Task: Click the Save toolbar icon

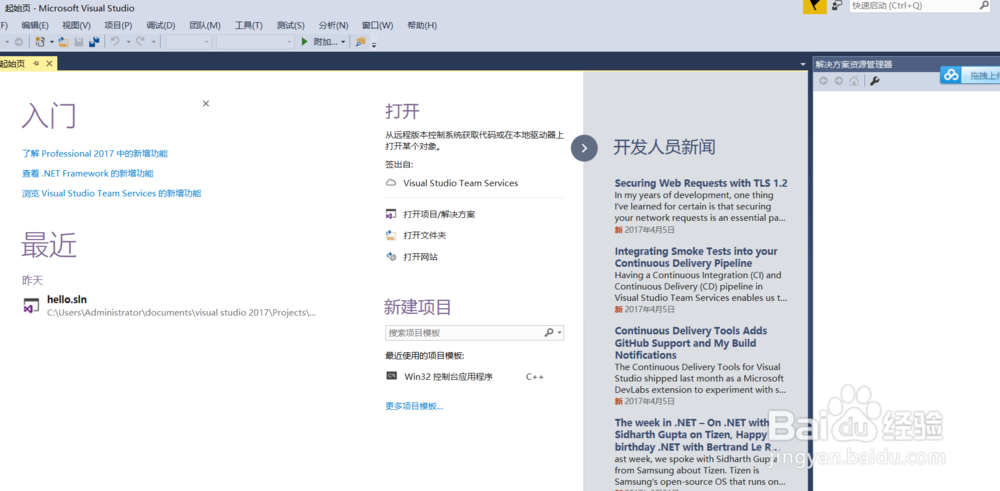Action: (79, 41)
